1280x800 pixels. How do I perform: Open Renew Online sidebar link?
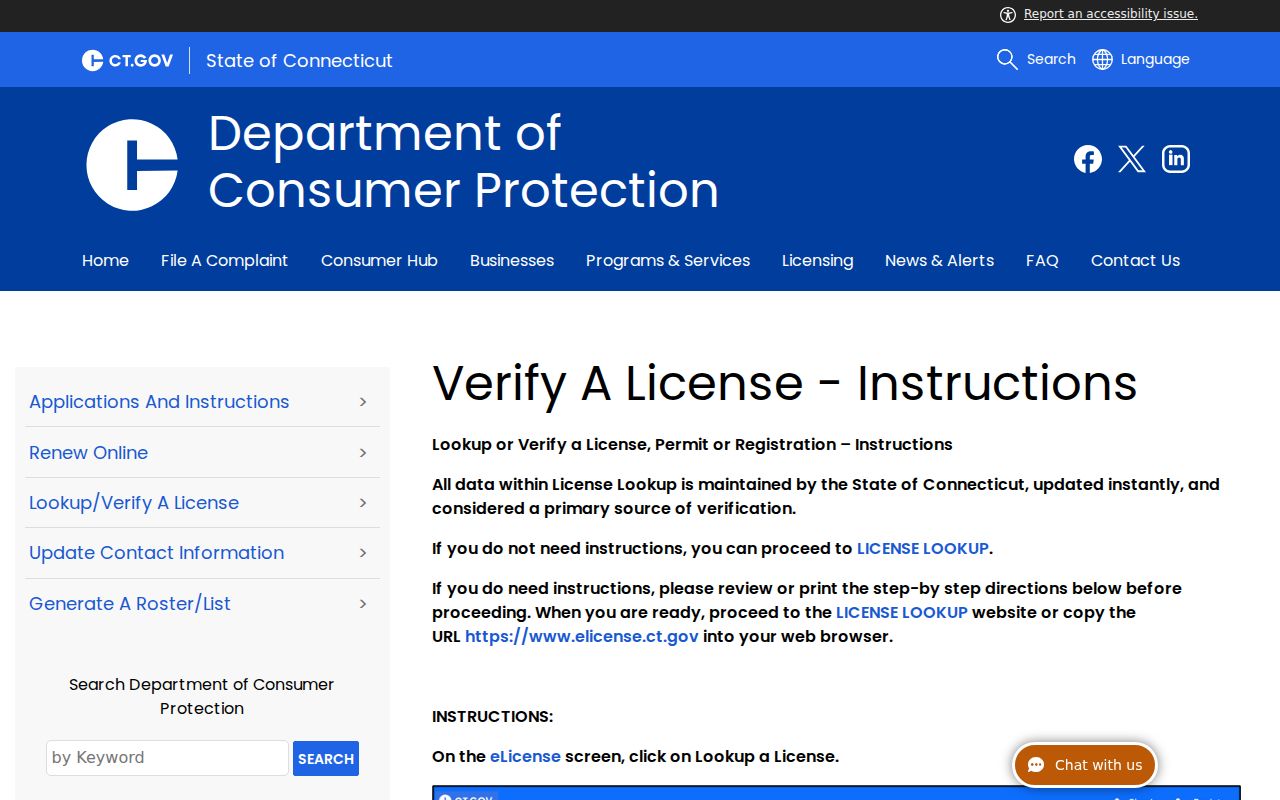(88, 453)
